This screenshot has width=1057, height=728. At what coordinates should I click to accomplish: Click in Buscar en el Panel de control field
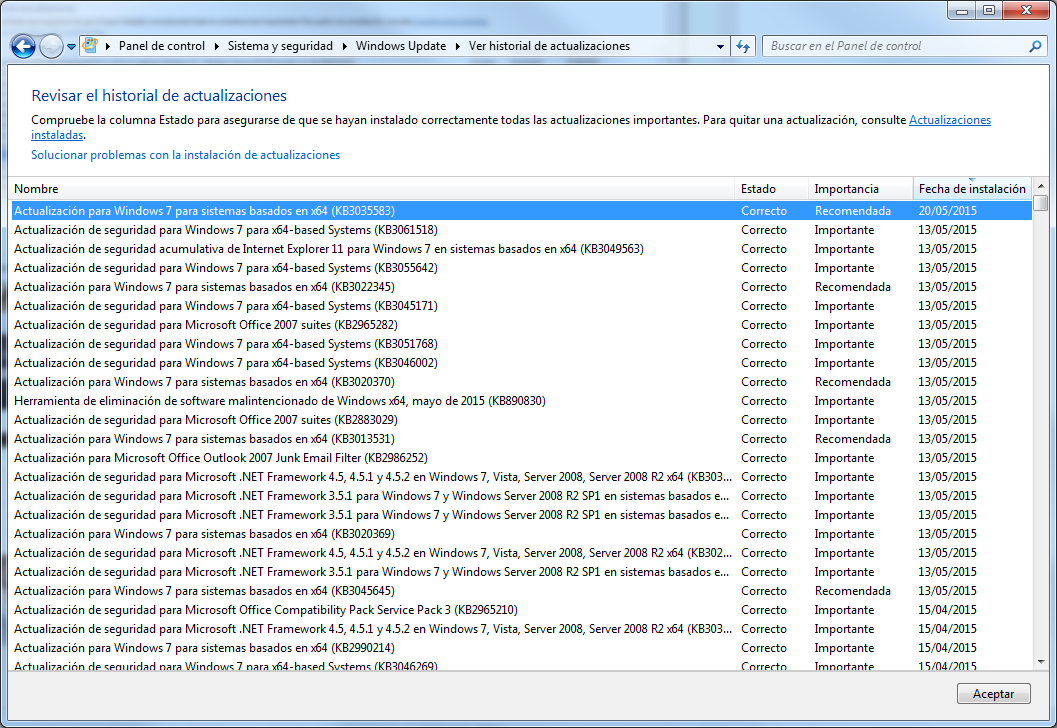tap(895, 46)
